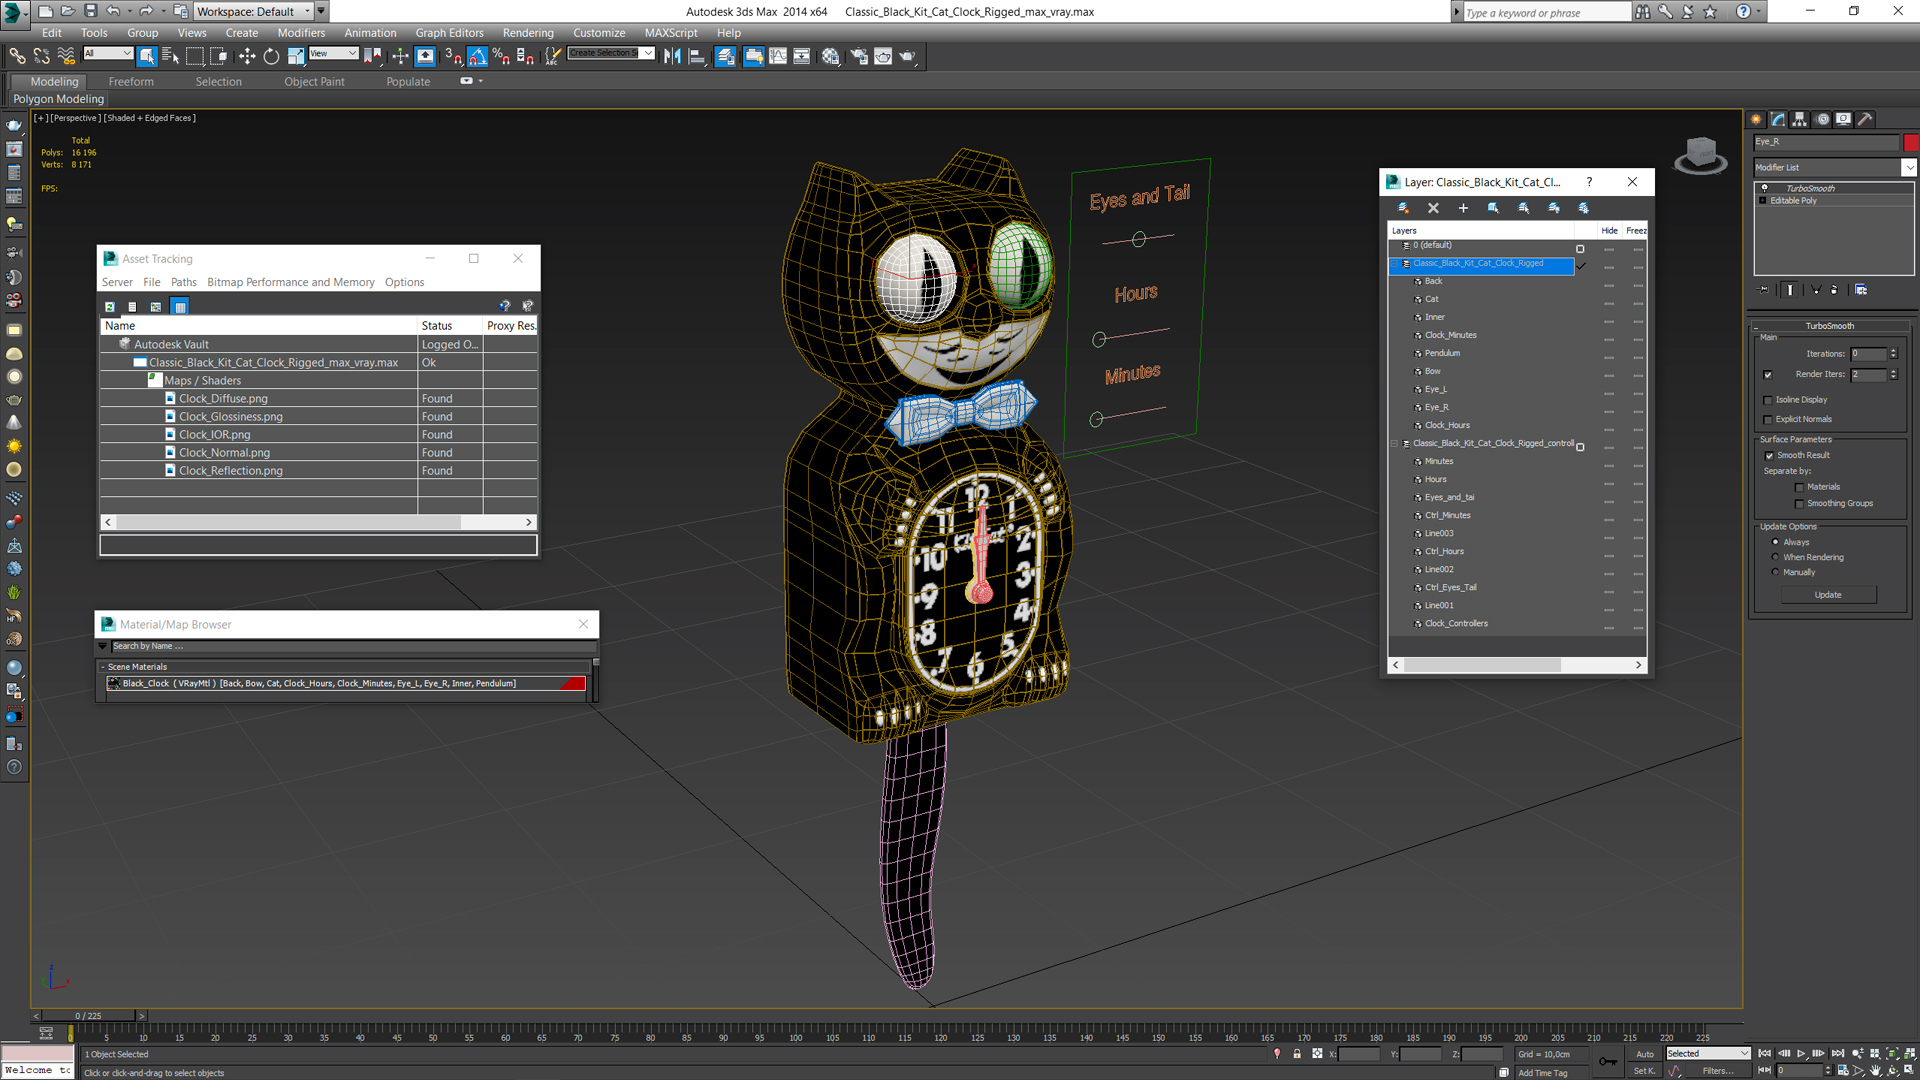1920x1080 pixels.
Task: Create new layer in Layer dialog
Action: coord(1403,208)
